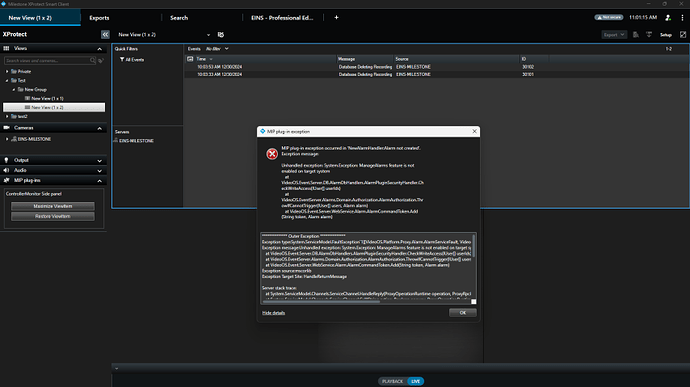Collapse the MIP plug-ins section
690x387 pixels.
pos(99,181)
